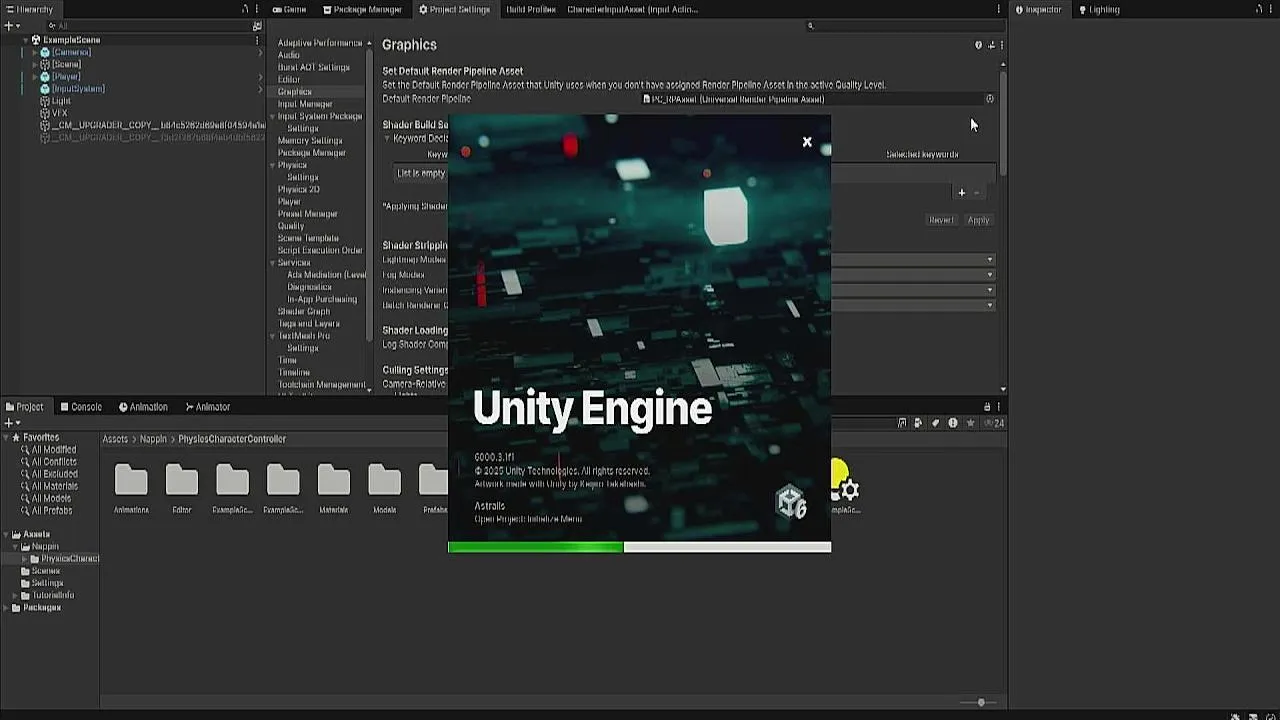This screenshot has width=1280, height=720.
Task: Select Quality settings category
Action: 291,226
